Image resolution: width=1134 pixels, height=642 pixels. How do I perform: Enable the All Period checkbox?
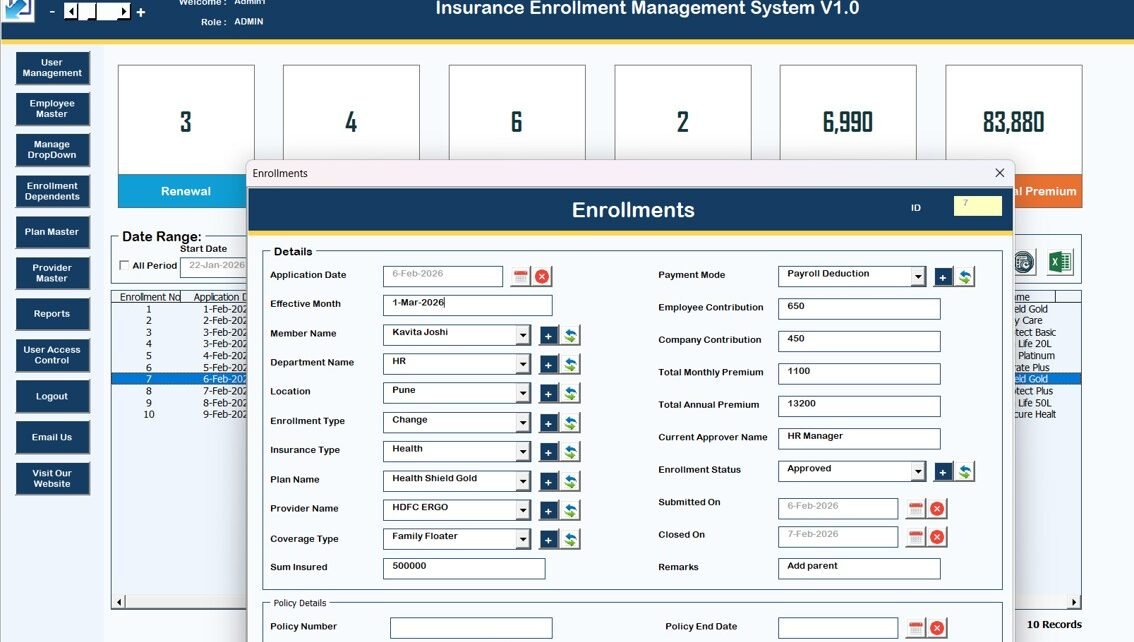click(x=124, y=266)
